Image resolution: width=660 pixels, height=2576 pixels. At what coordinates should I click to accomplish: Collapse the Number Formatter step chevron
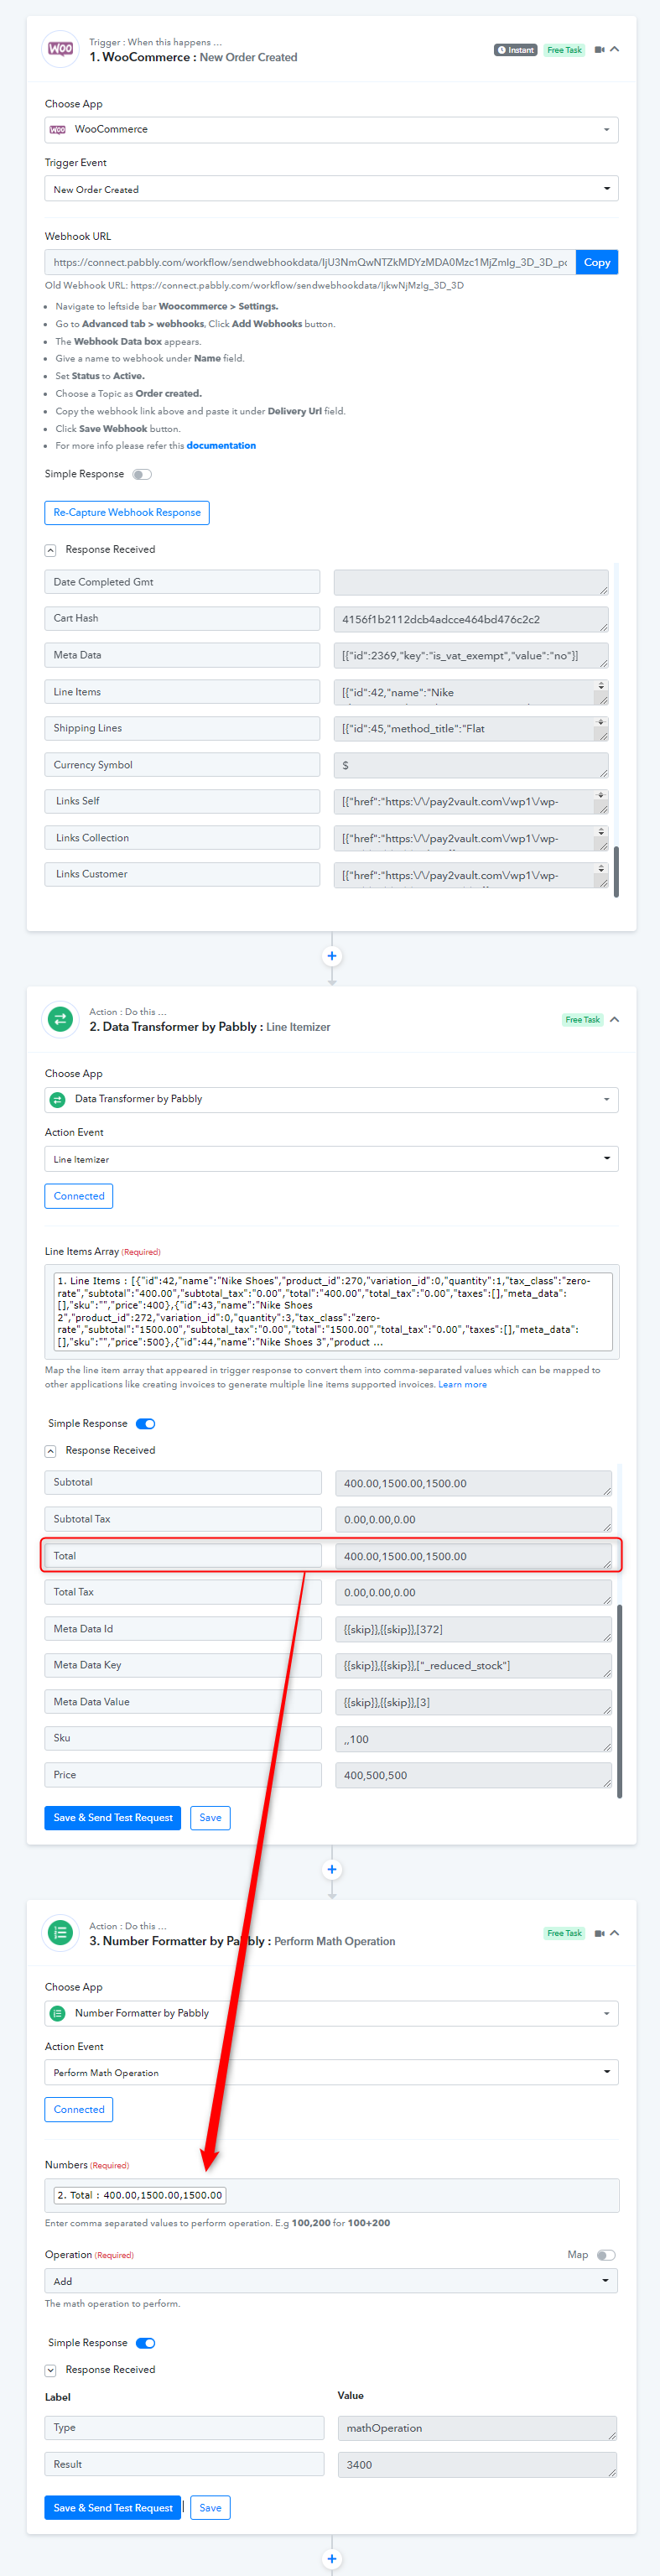[x=615, y=1933]
